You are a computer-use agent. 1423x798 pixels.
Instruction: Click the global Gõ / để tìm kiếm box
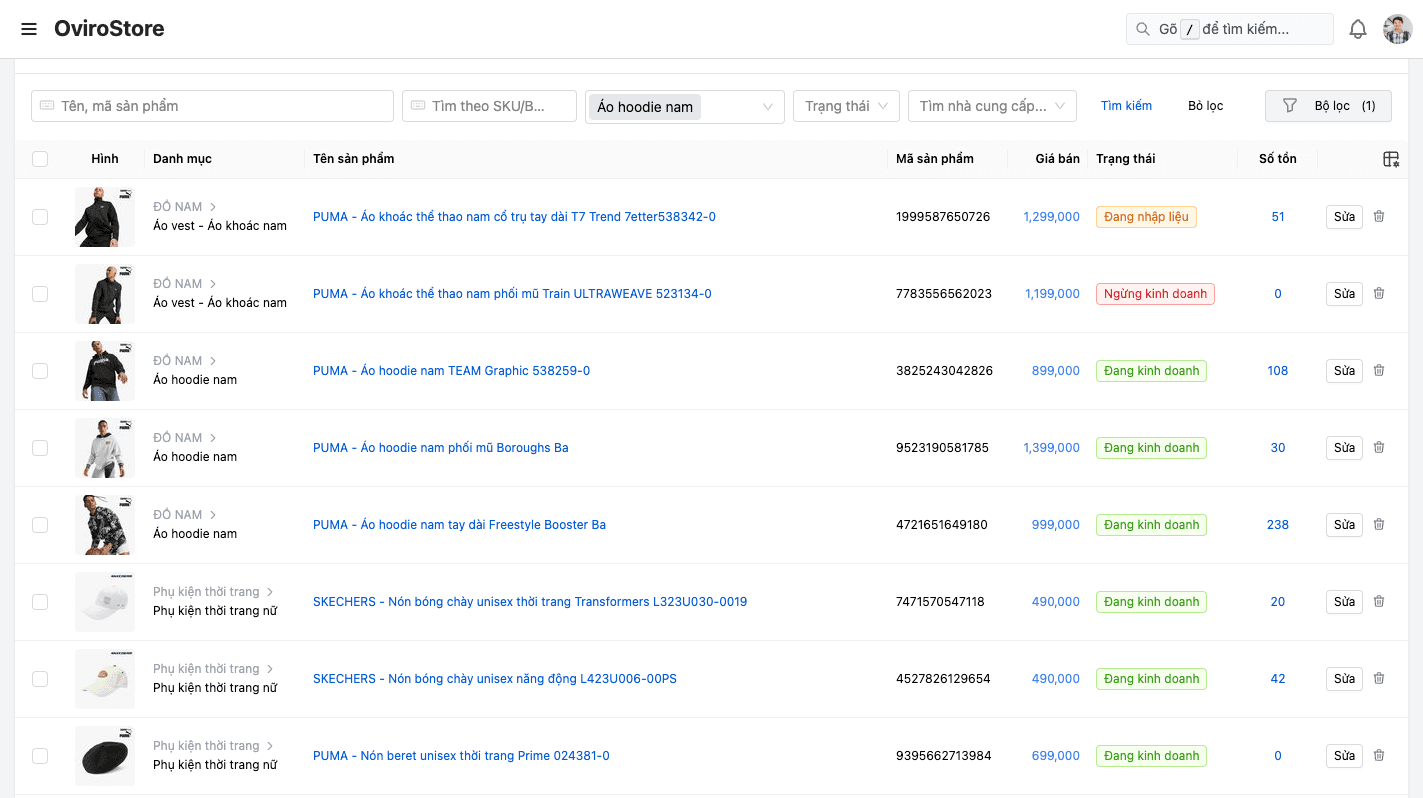pos(1229,29)
